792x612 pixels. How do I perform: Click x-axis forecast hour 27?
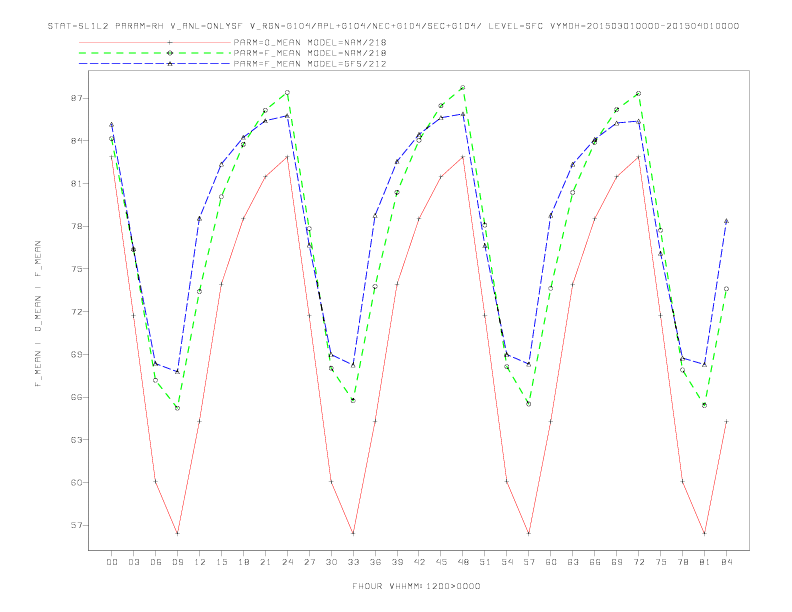coord(309,562)
